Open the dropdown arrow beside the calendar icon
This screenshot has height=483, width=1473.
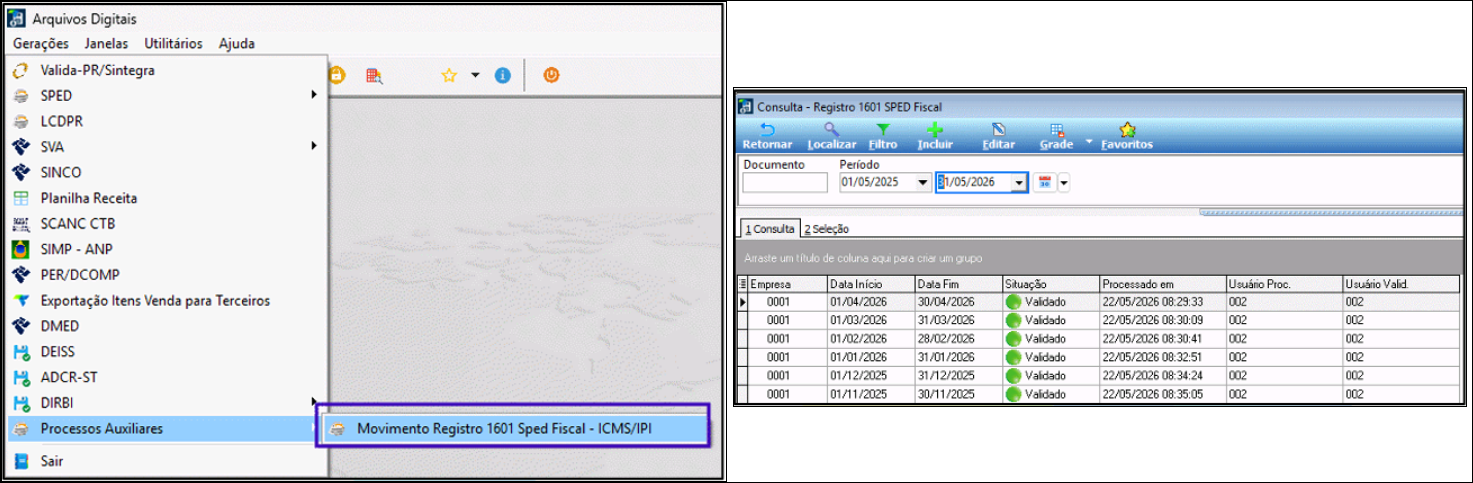[x=1064, y=183]
